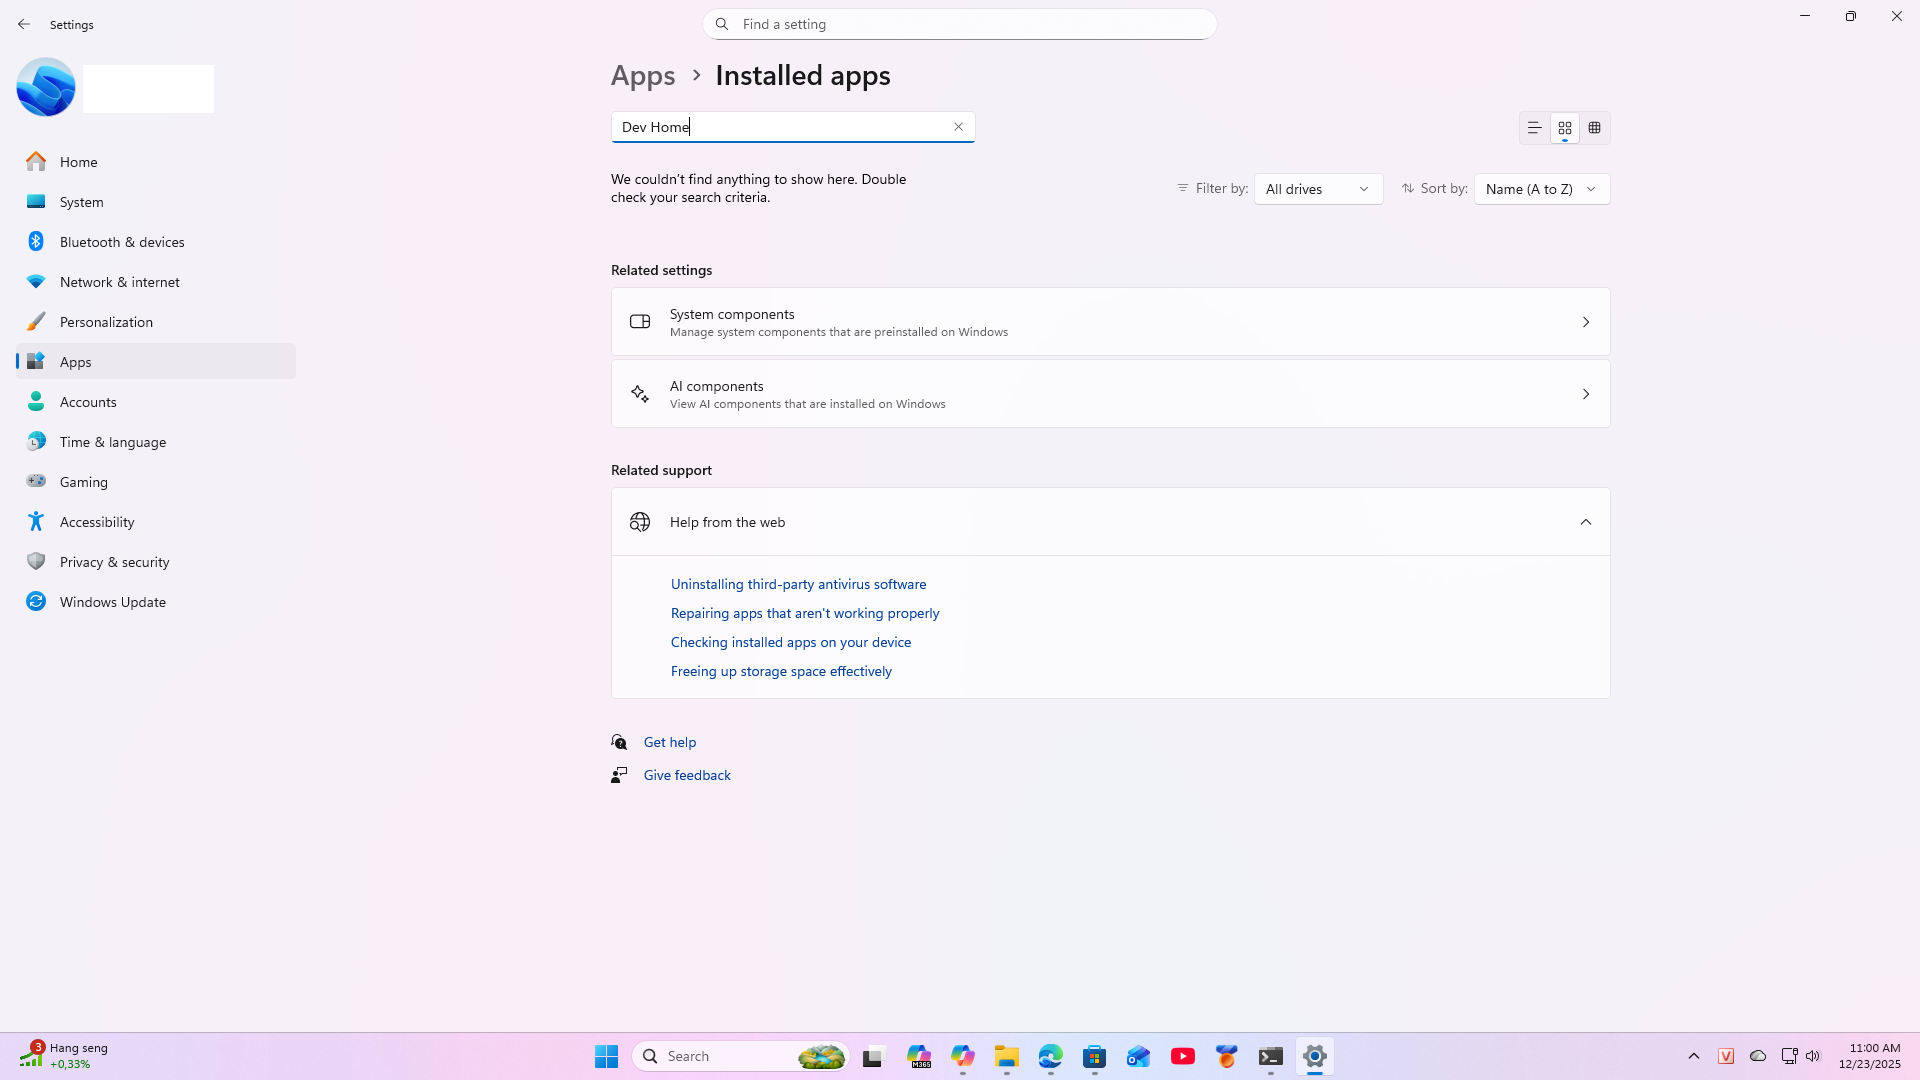Image resolution: width=1920 pixels, height=1080 pixels.
Task: Open Accessibility settings
Action: coord(96,521)
